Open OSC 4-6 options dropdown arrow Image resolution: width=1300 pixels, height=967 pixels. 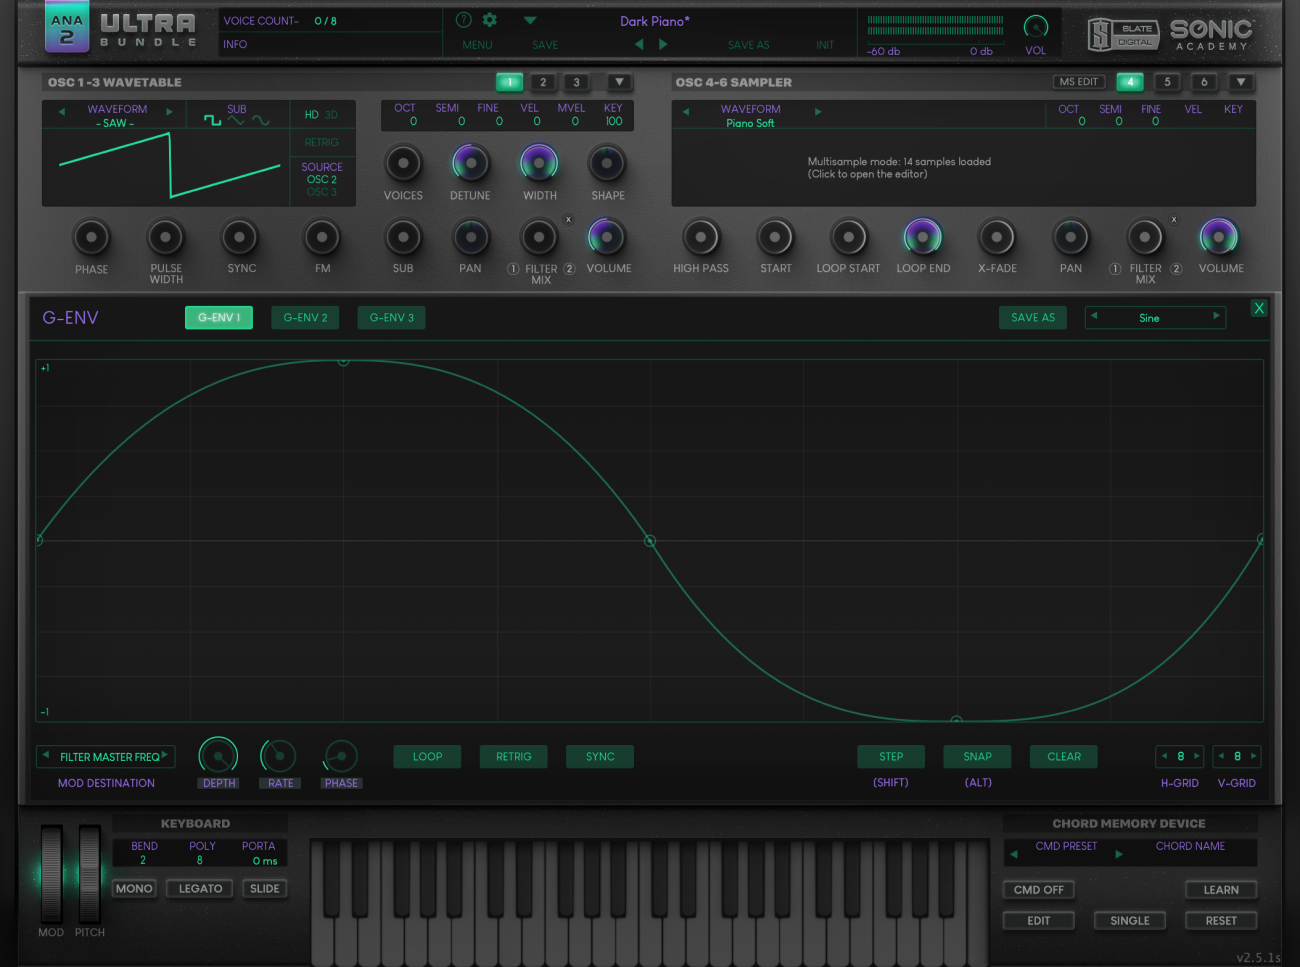[x=1241, y=82]
